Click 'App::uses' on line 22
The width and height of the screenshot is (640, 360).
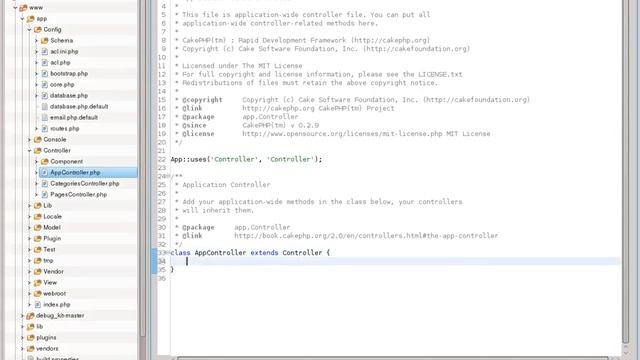(189, 160)
